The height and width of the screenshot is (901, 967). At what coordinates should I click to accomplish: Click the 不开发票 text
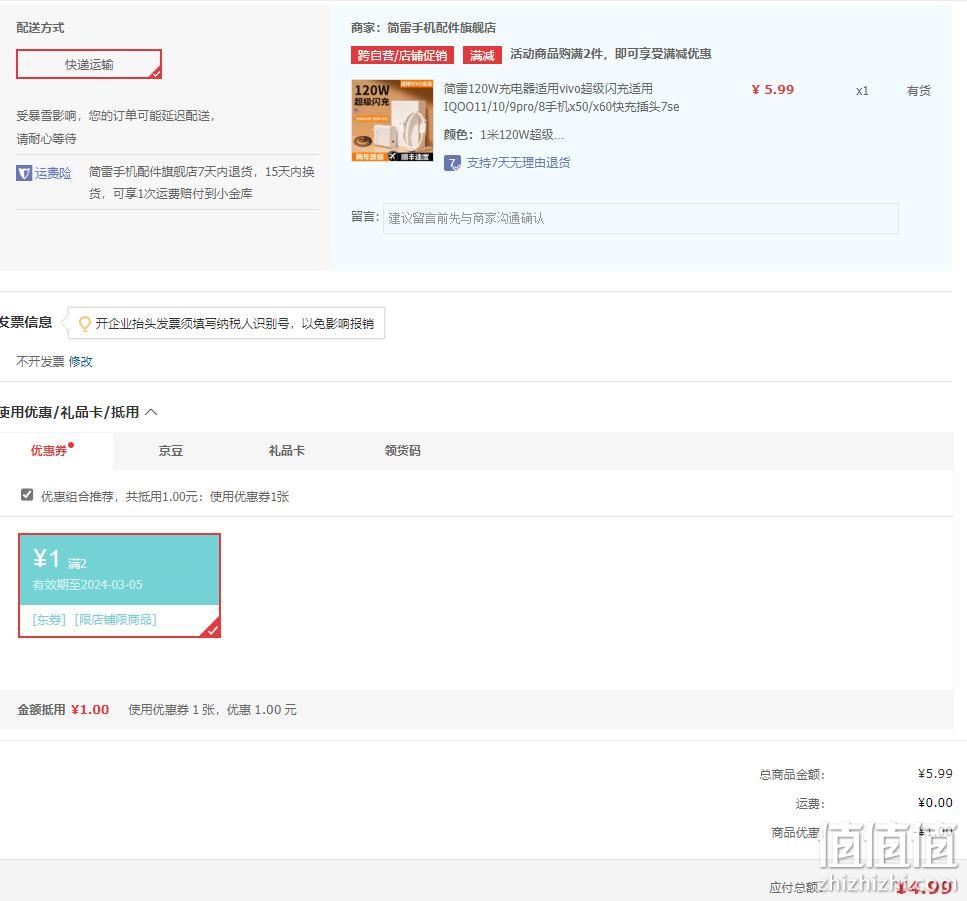pyautogui.click(x=40, y=361)
